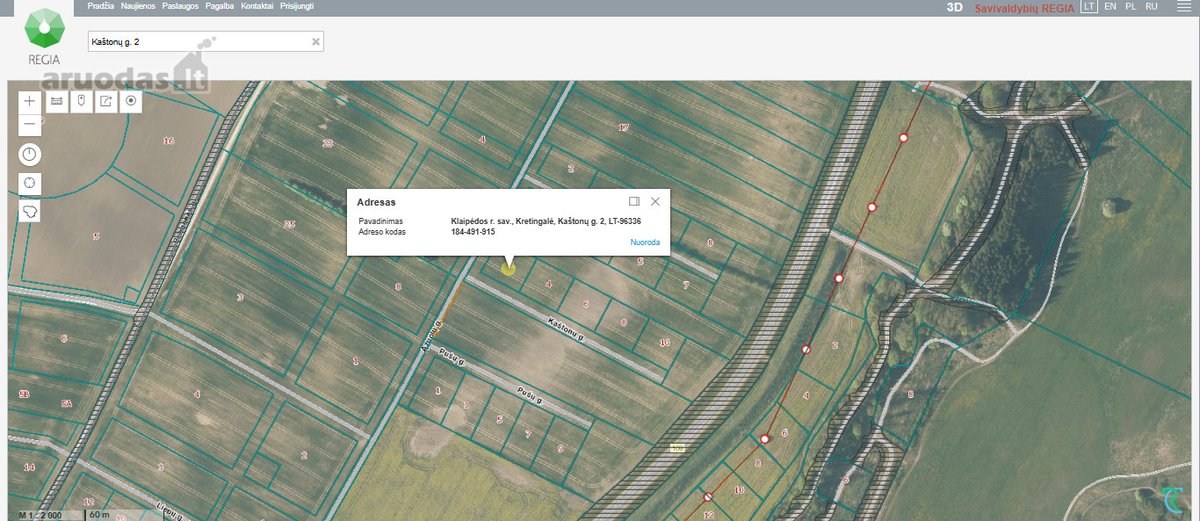The image size is (1200, 521).
Task: Open the Kontaktai menu item
Action: tap(258, 6)
